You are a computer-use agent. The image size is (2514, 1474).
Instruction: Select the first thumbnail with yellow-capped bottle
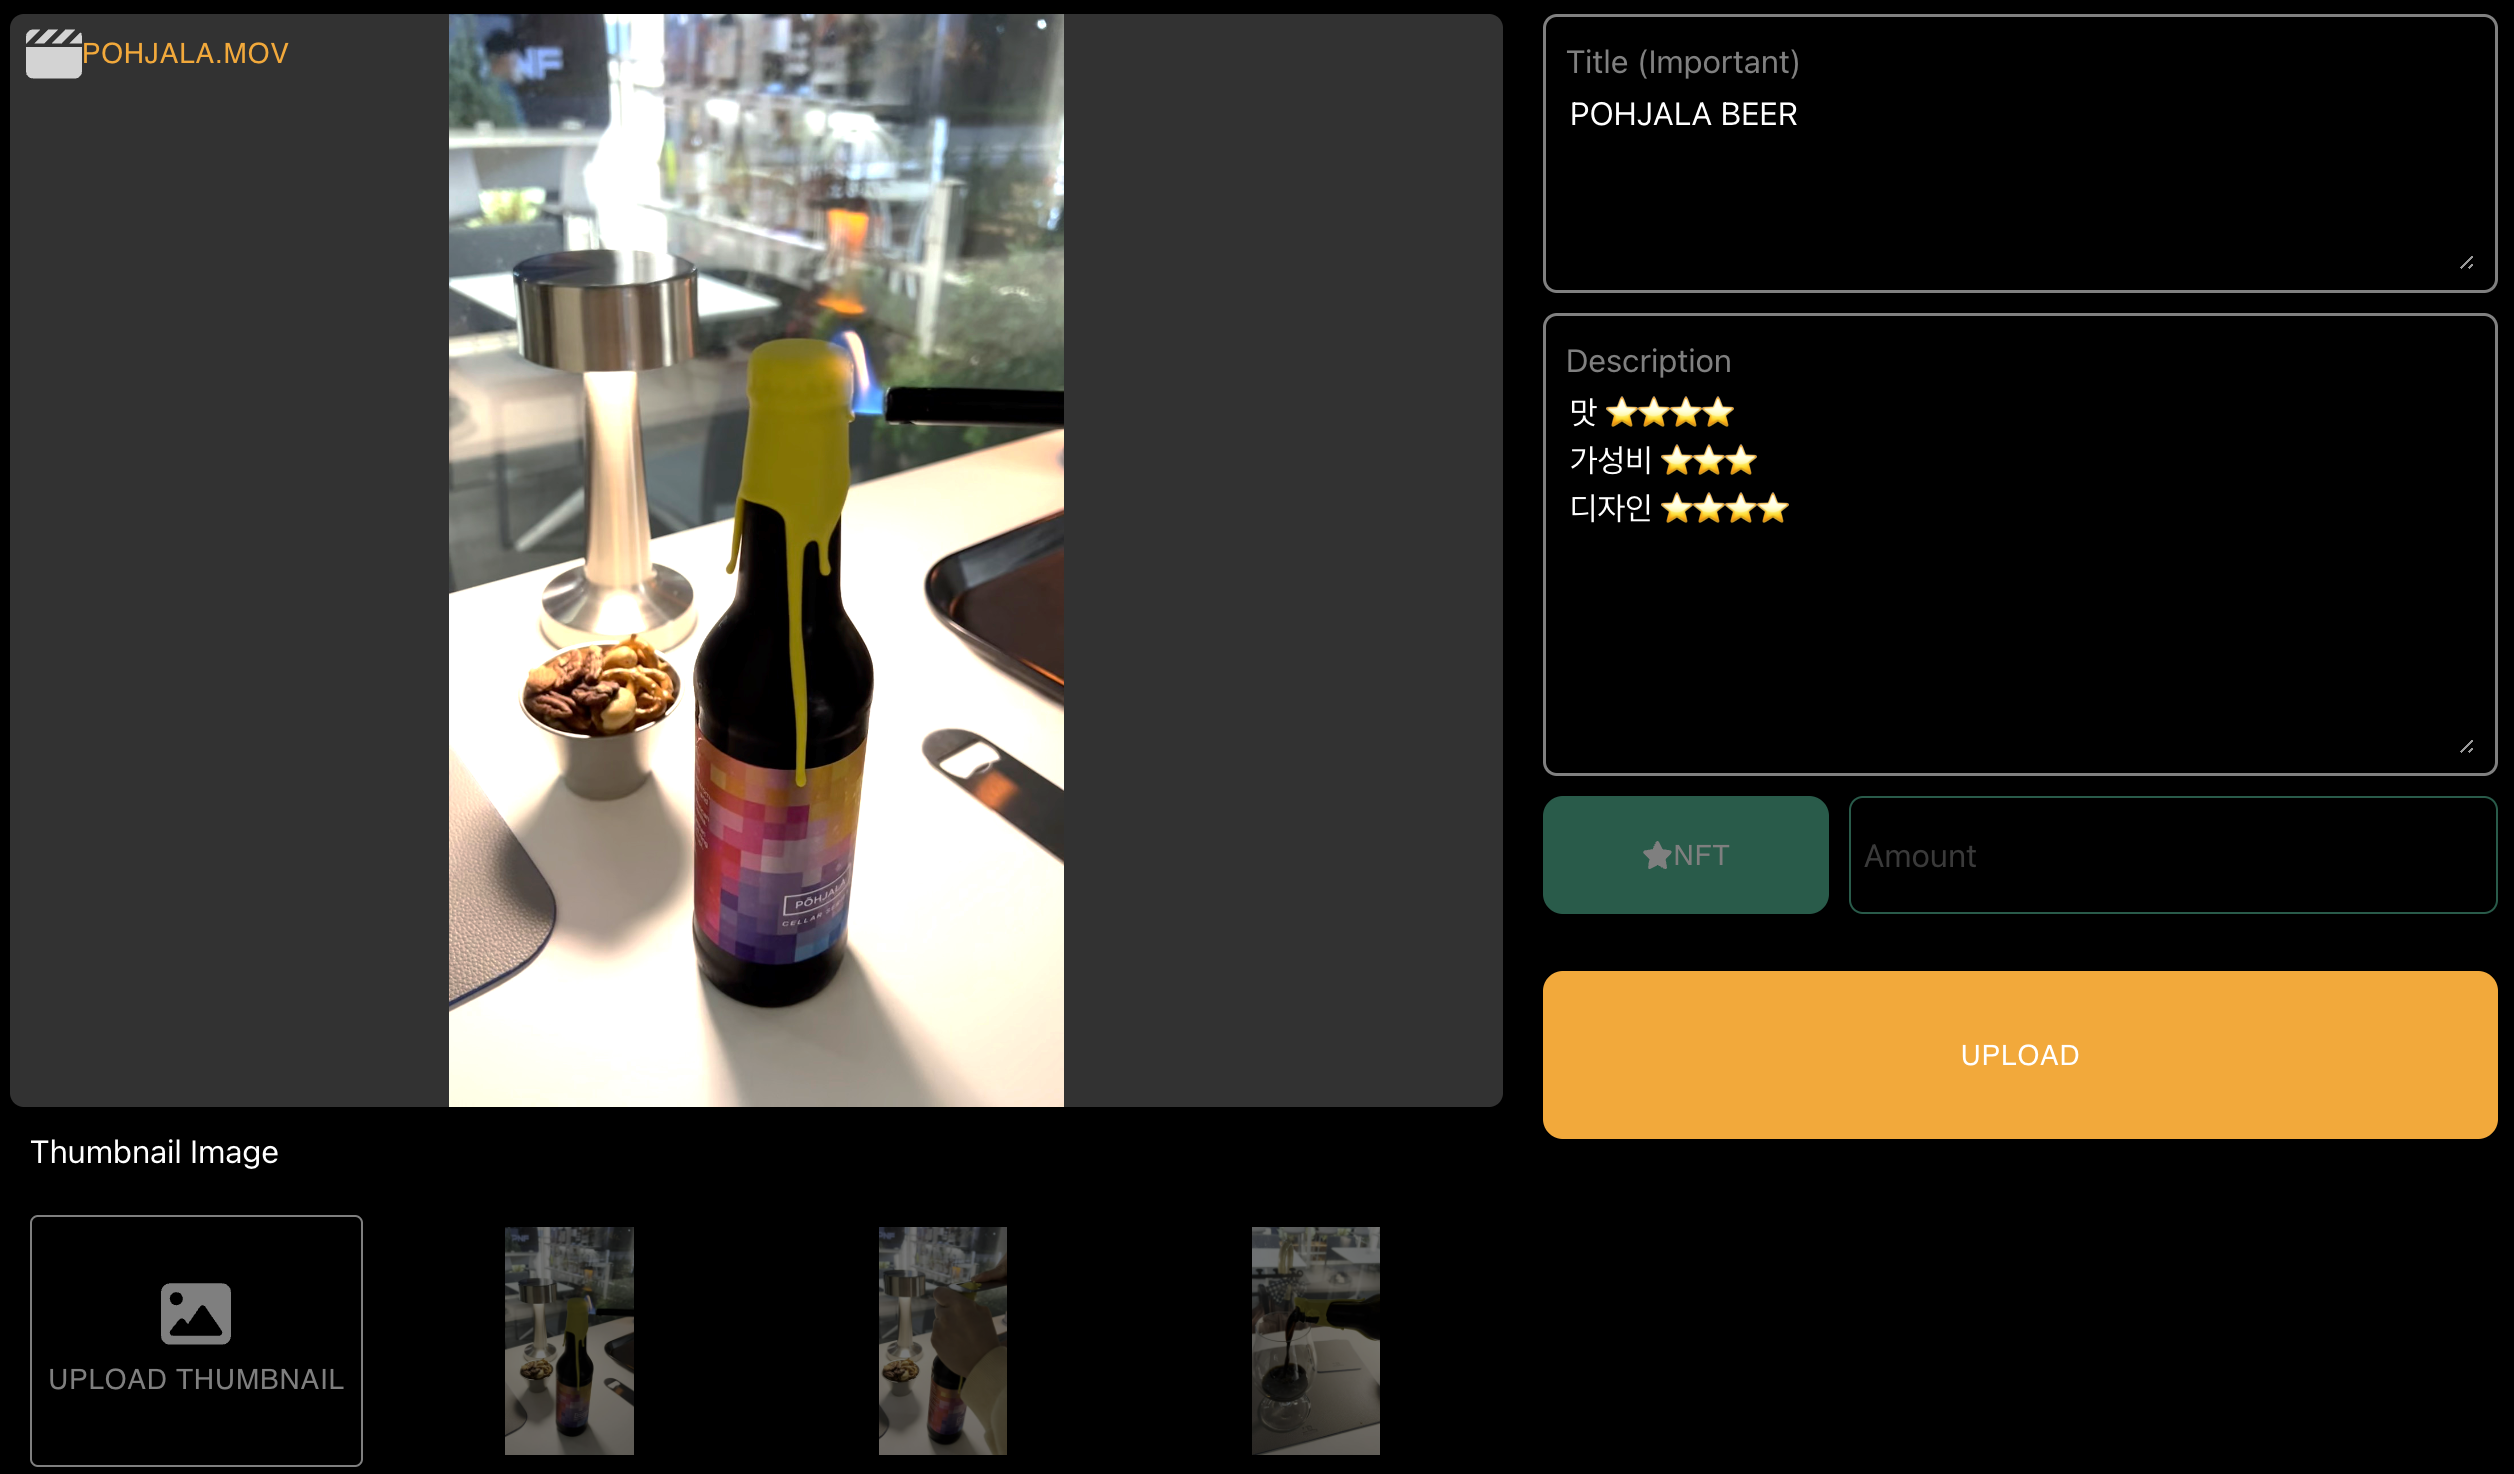(x=569, y=1340)
